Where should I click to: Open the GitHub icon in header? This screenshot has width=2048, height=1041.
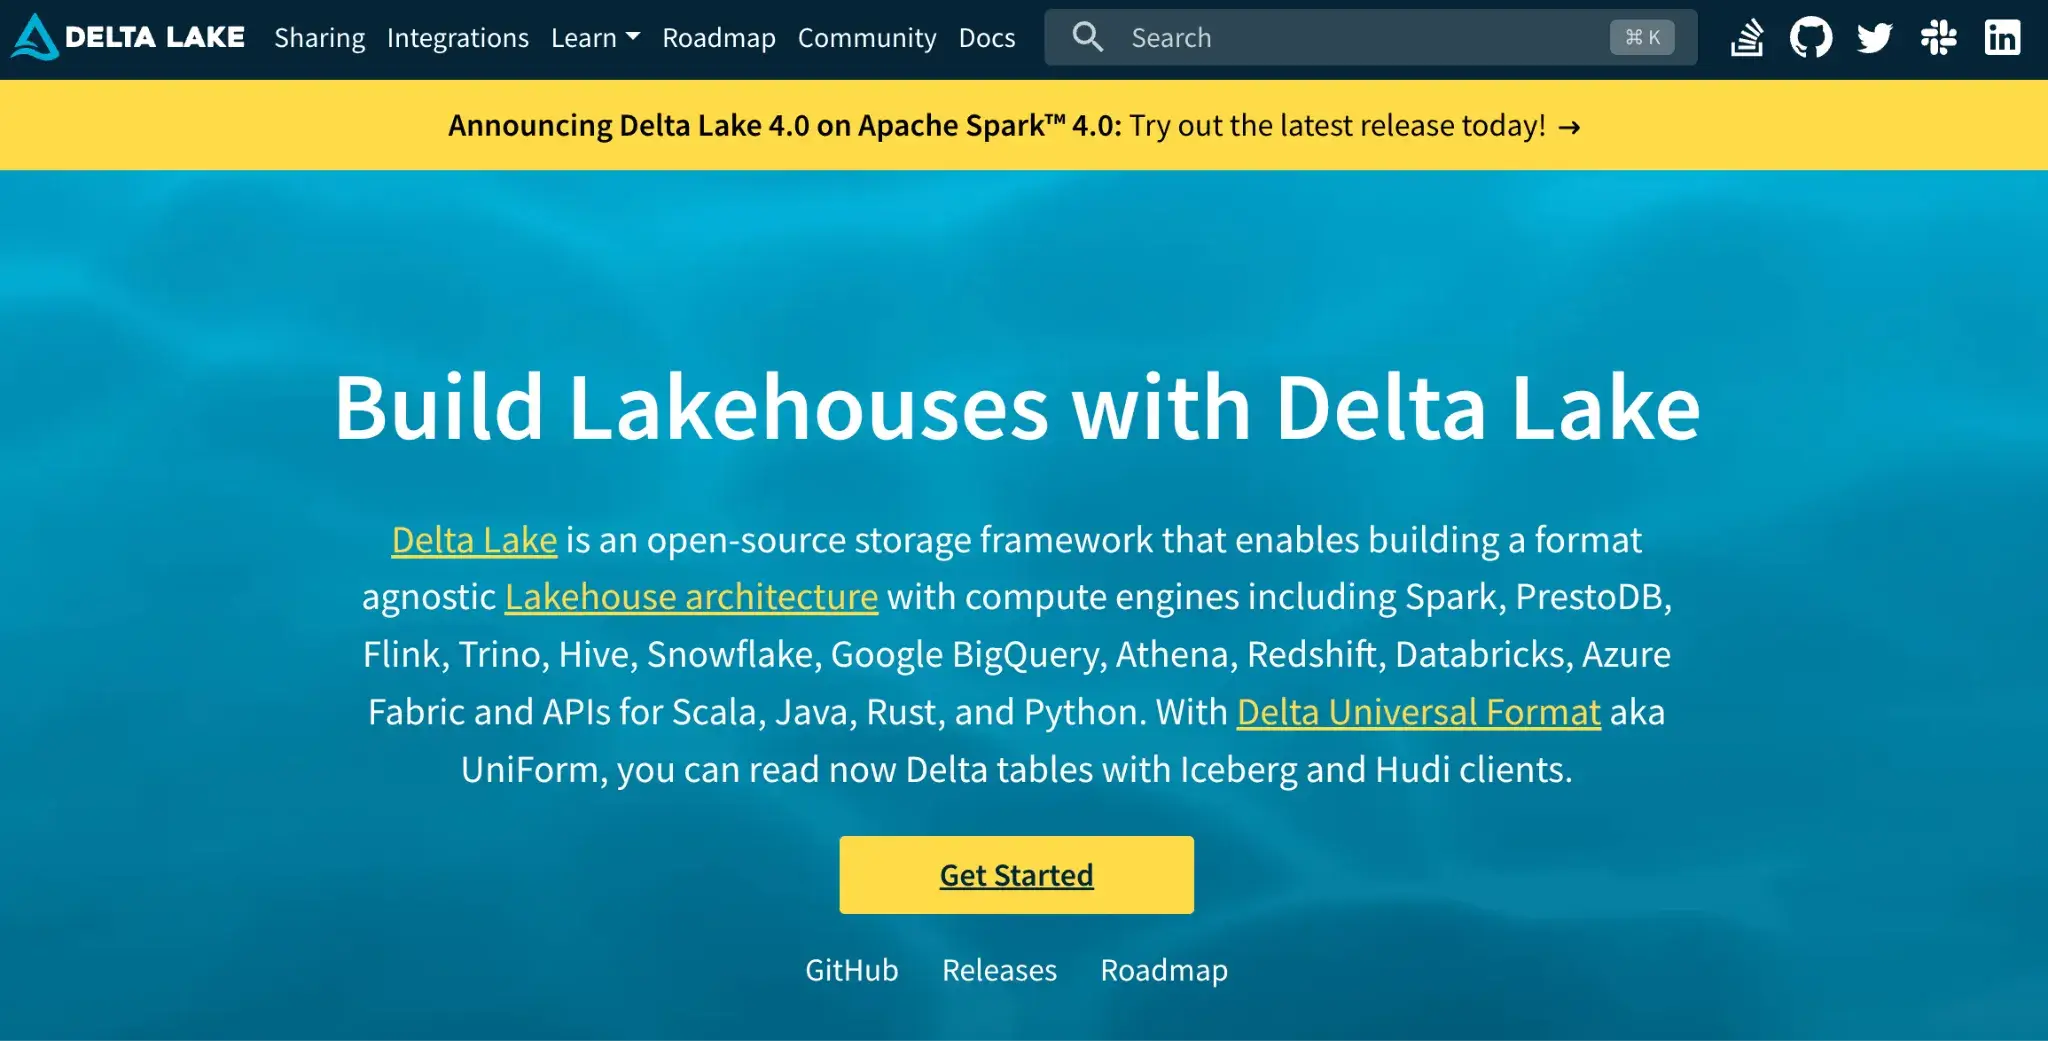(x=1810, y=38)
